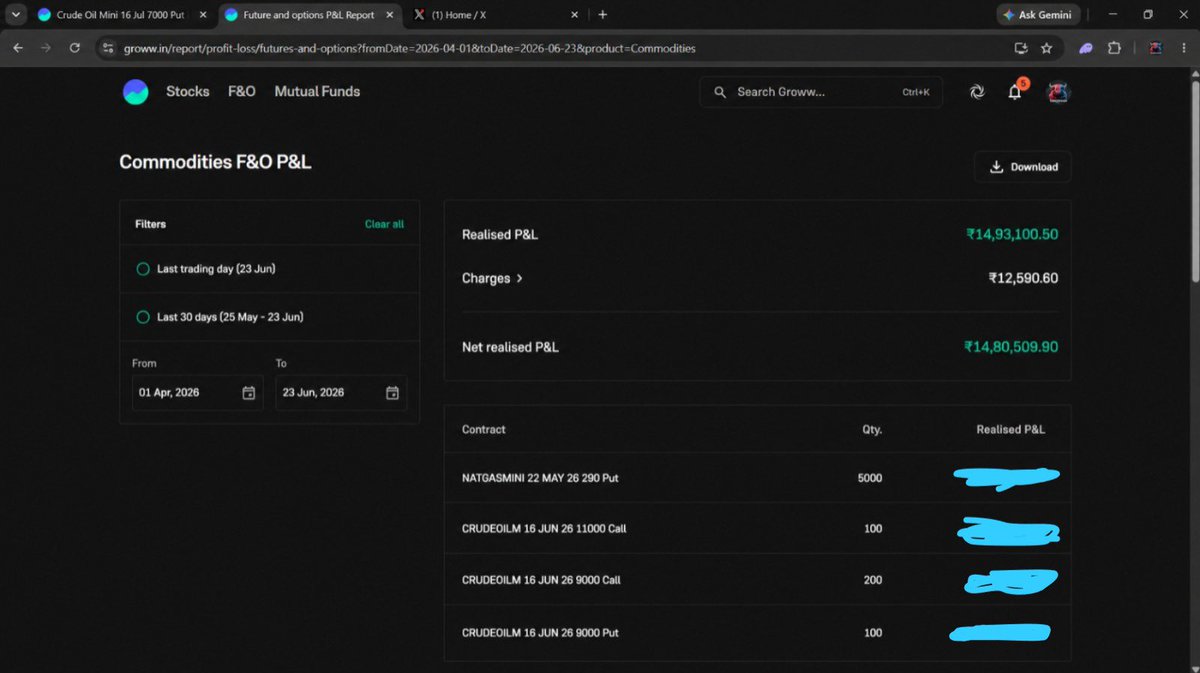Bookmark this page with the star icon
The height and width of the screenshot is (673, 1200).
pos(1046,48)
